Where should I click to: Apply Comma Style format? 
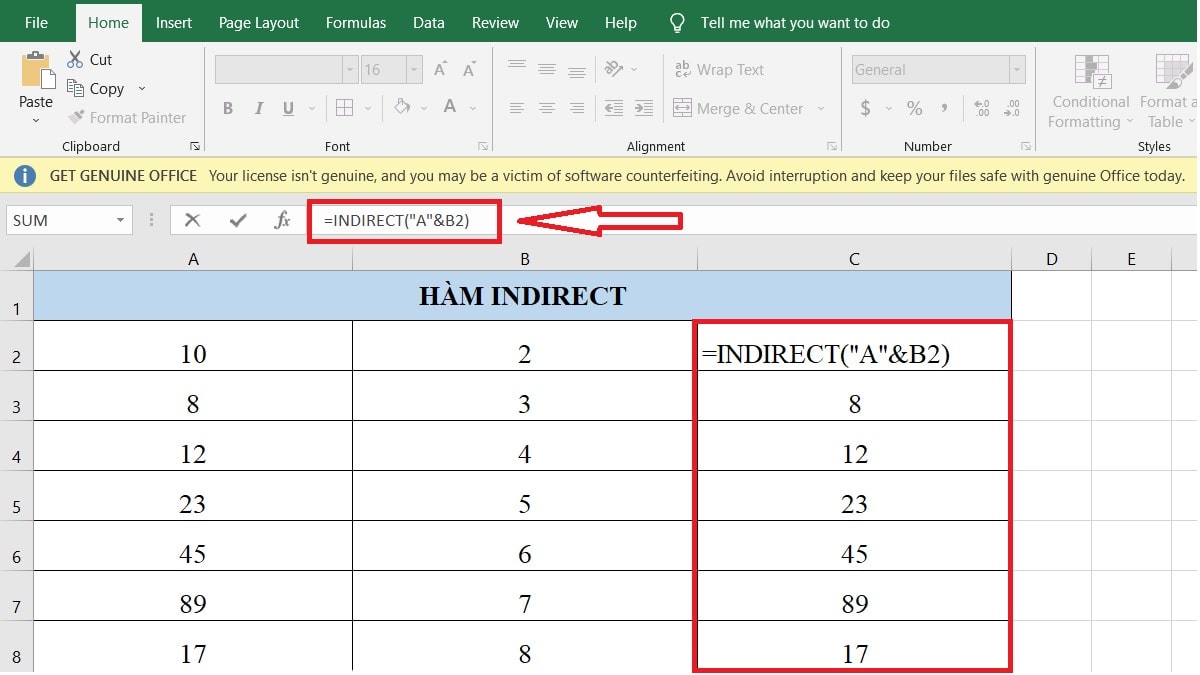click(943, 108)
